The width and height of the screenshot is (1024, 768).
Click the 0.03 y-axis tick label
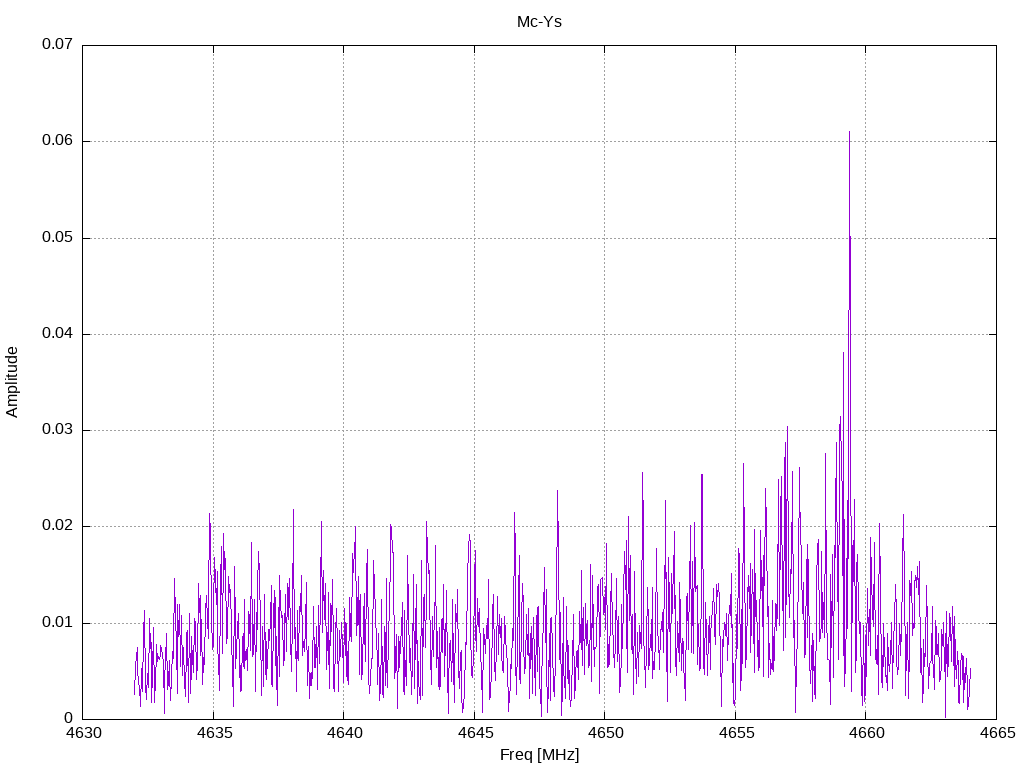click(x=57, y=430)
